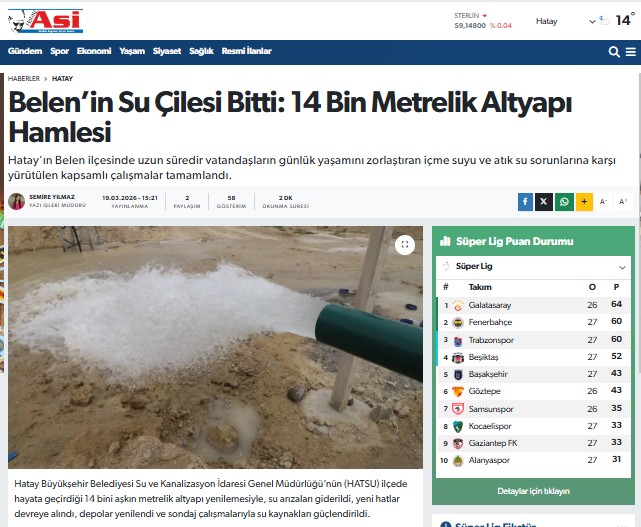Select Galatasaray row in standings
Image resolution: width=641 pixels, height=527 pixels.
coord(533,305)
